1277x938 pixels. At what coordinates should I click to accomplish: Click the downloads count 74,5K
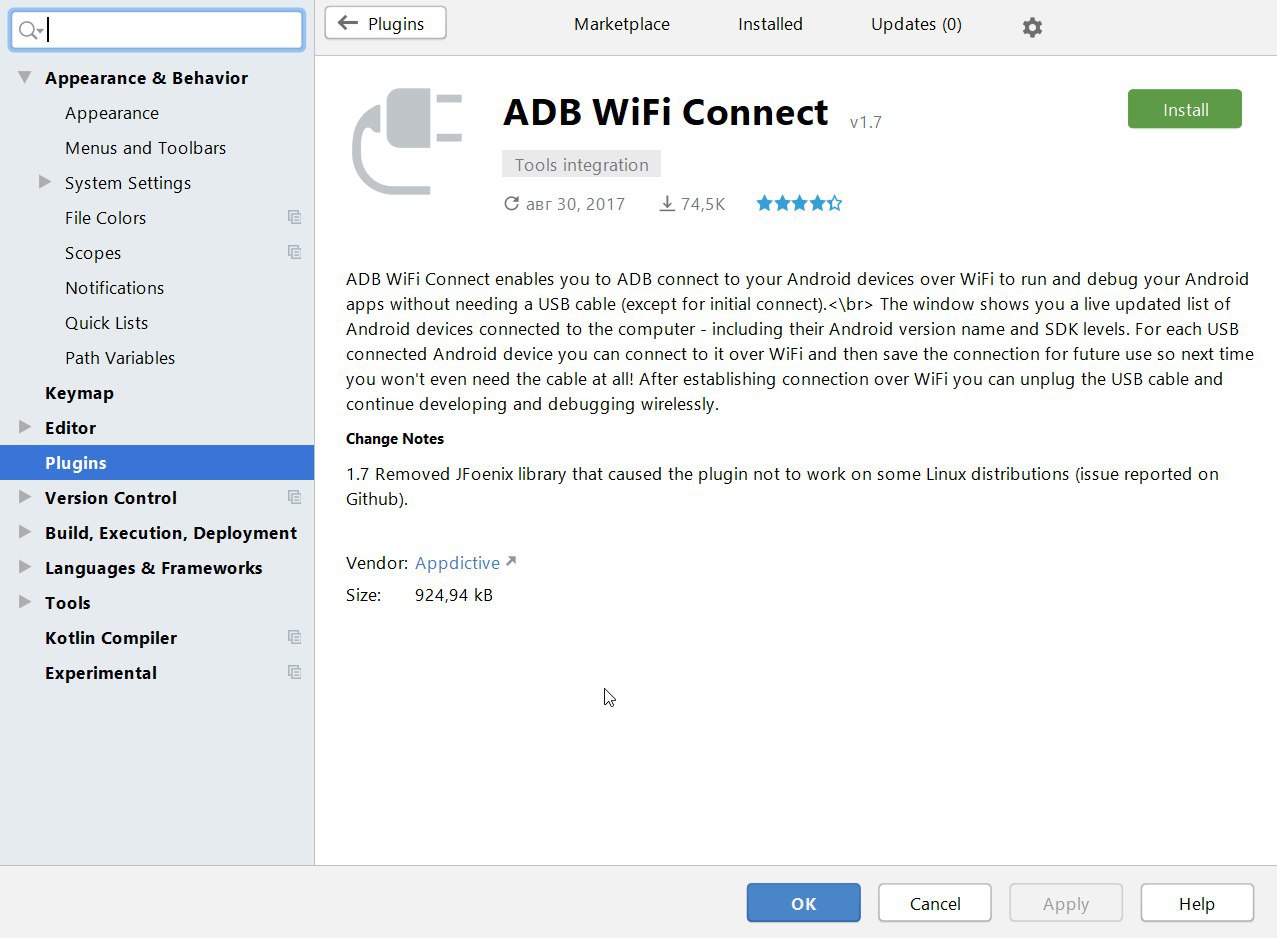click(692, 204)
